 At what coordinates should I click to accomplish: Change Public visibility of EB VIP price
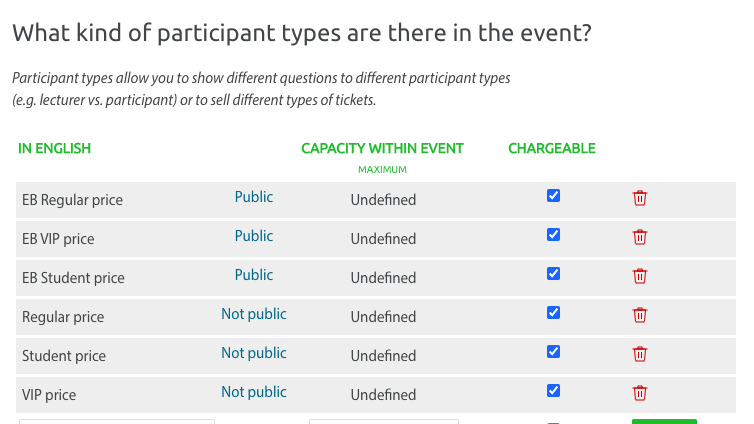(254, 236)
